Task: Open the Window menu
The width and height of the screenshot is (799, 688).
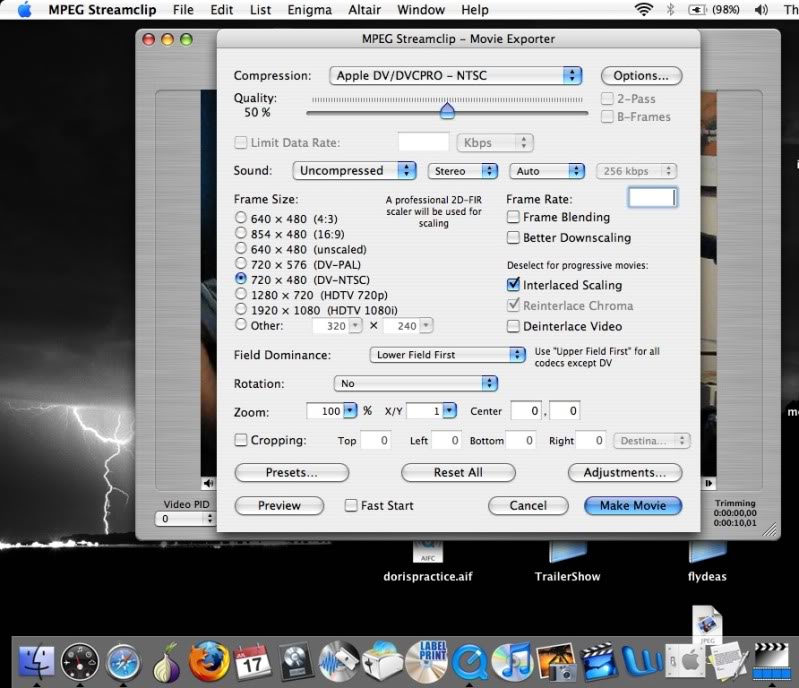Action: coord(421,10)
